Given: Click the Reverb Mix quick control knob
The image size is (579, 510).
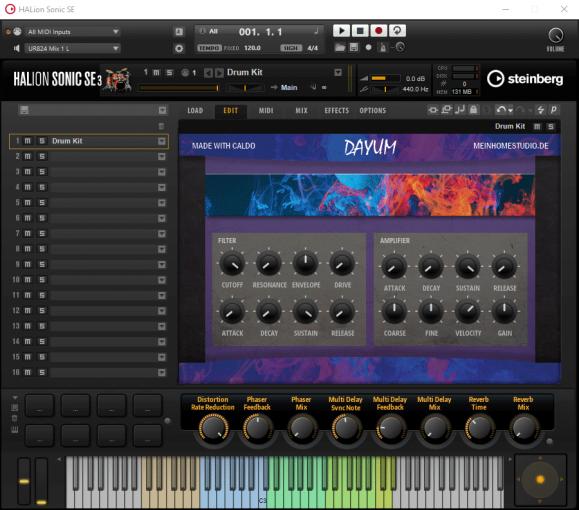Looking at the screenshot, I should pos(523,428).
